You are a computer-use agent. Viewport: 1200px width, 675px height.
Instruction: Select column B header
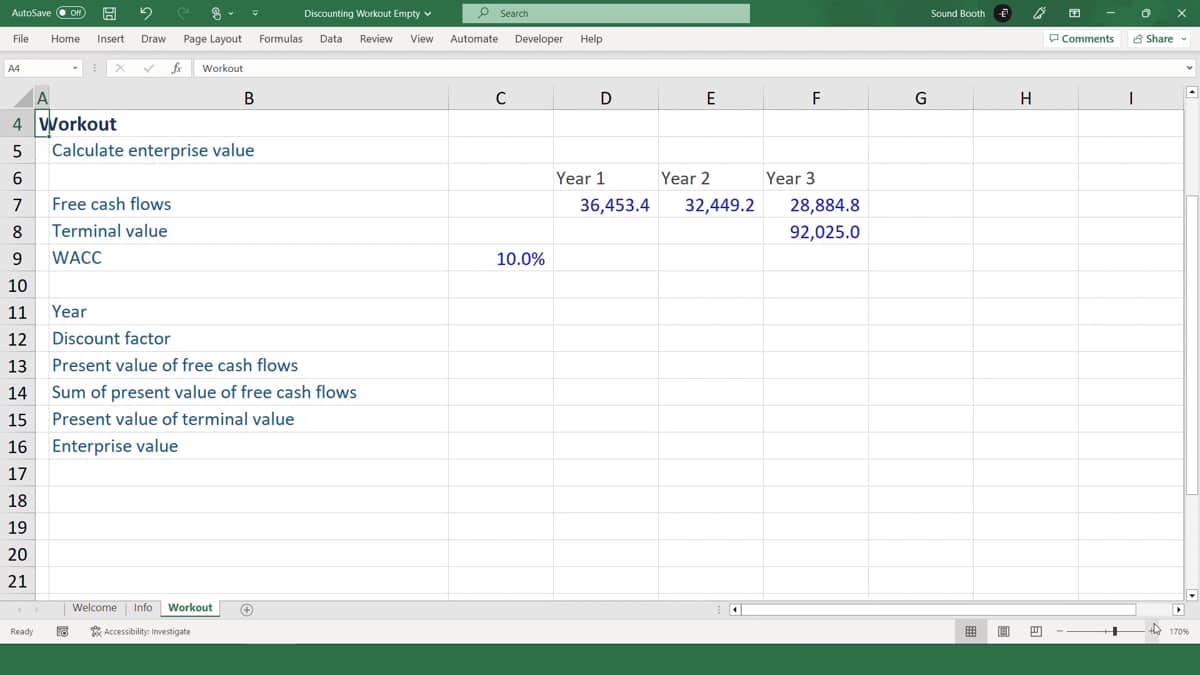[x=248, y=98]
